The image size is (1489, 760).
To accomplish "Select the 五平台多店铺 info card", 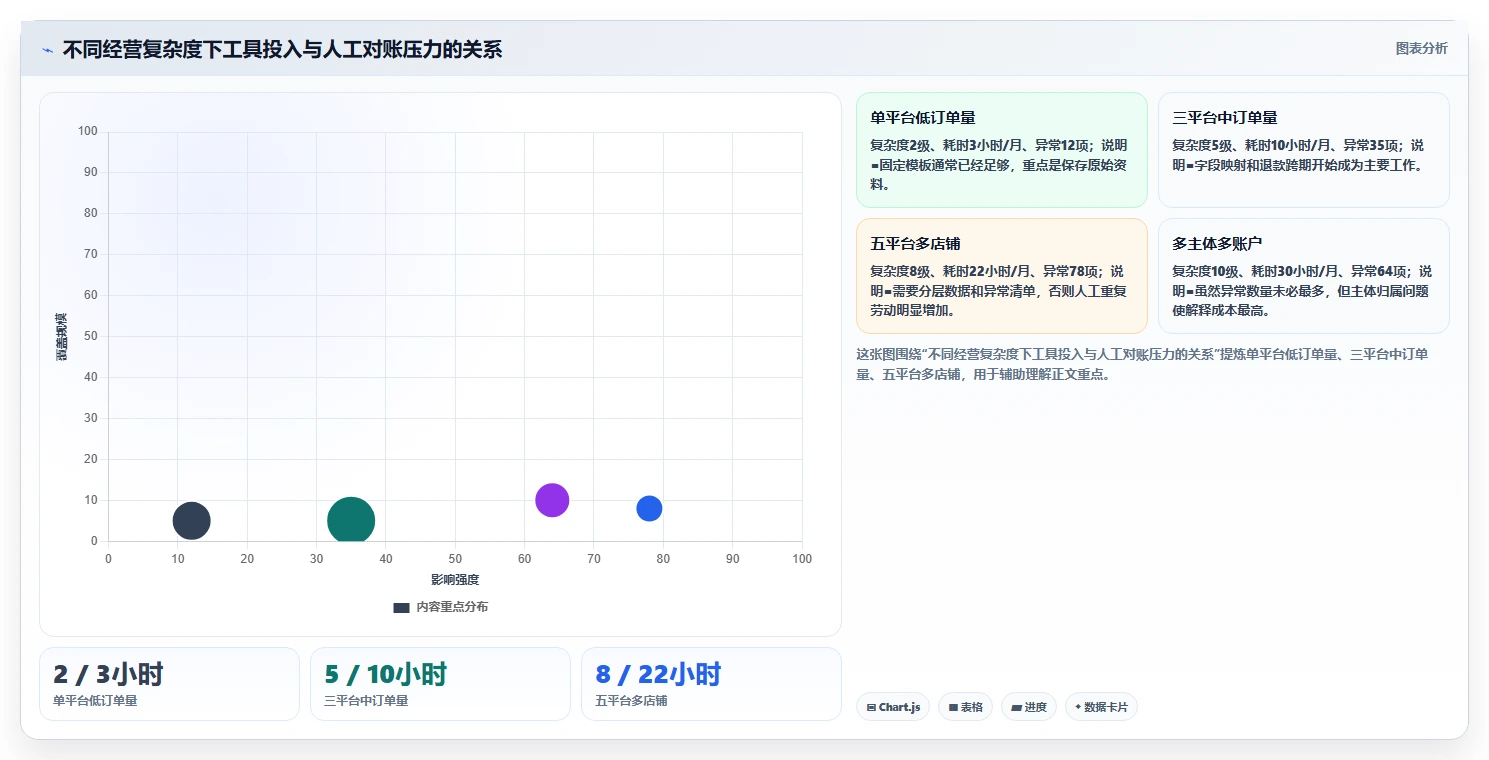I will (1001, 276).
